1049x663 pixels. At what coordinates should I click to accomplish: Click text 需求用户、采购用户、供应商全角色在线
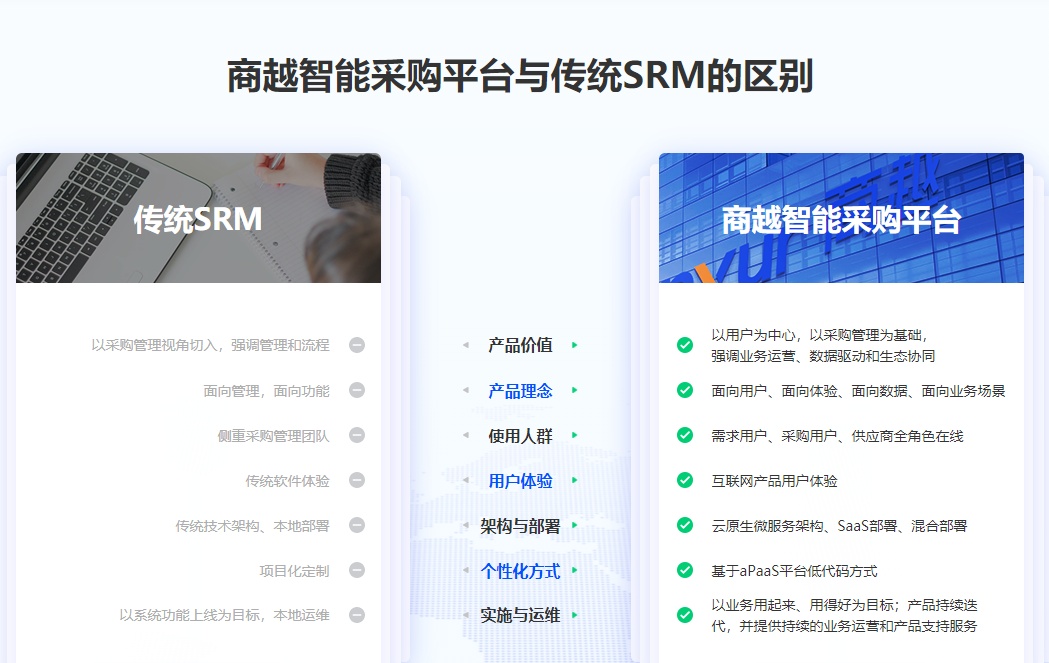coord(837,436)
